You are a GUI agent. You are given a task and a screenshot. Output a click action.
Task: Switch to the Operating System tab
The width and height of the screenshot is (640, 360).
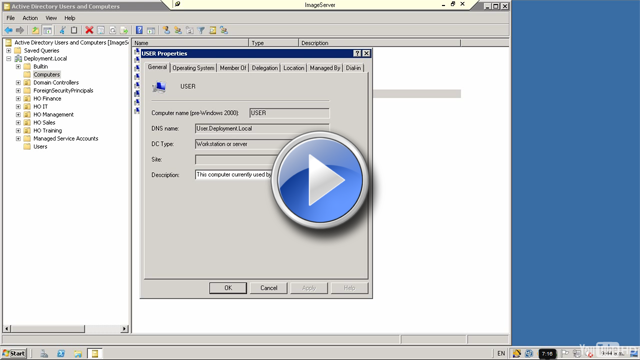click(193, 68)
